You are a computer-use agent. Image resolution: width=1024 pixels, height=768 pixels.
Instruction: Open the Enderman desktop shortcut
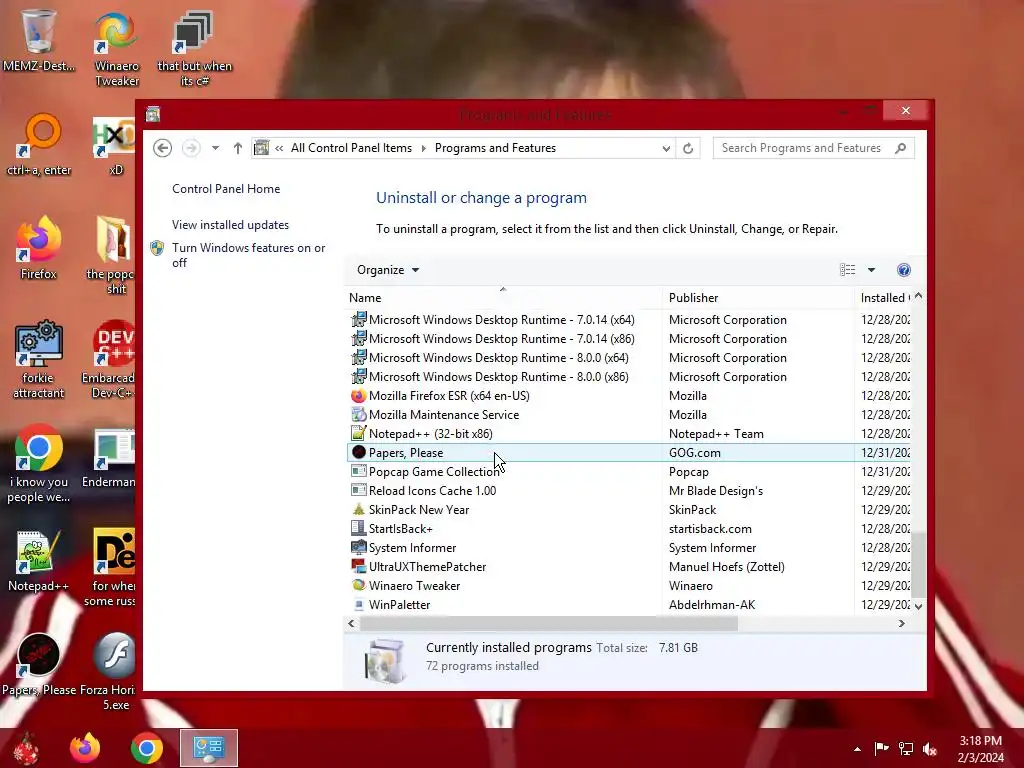click(111, 457)
